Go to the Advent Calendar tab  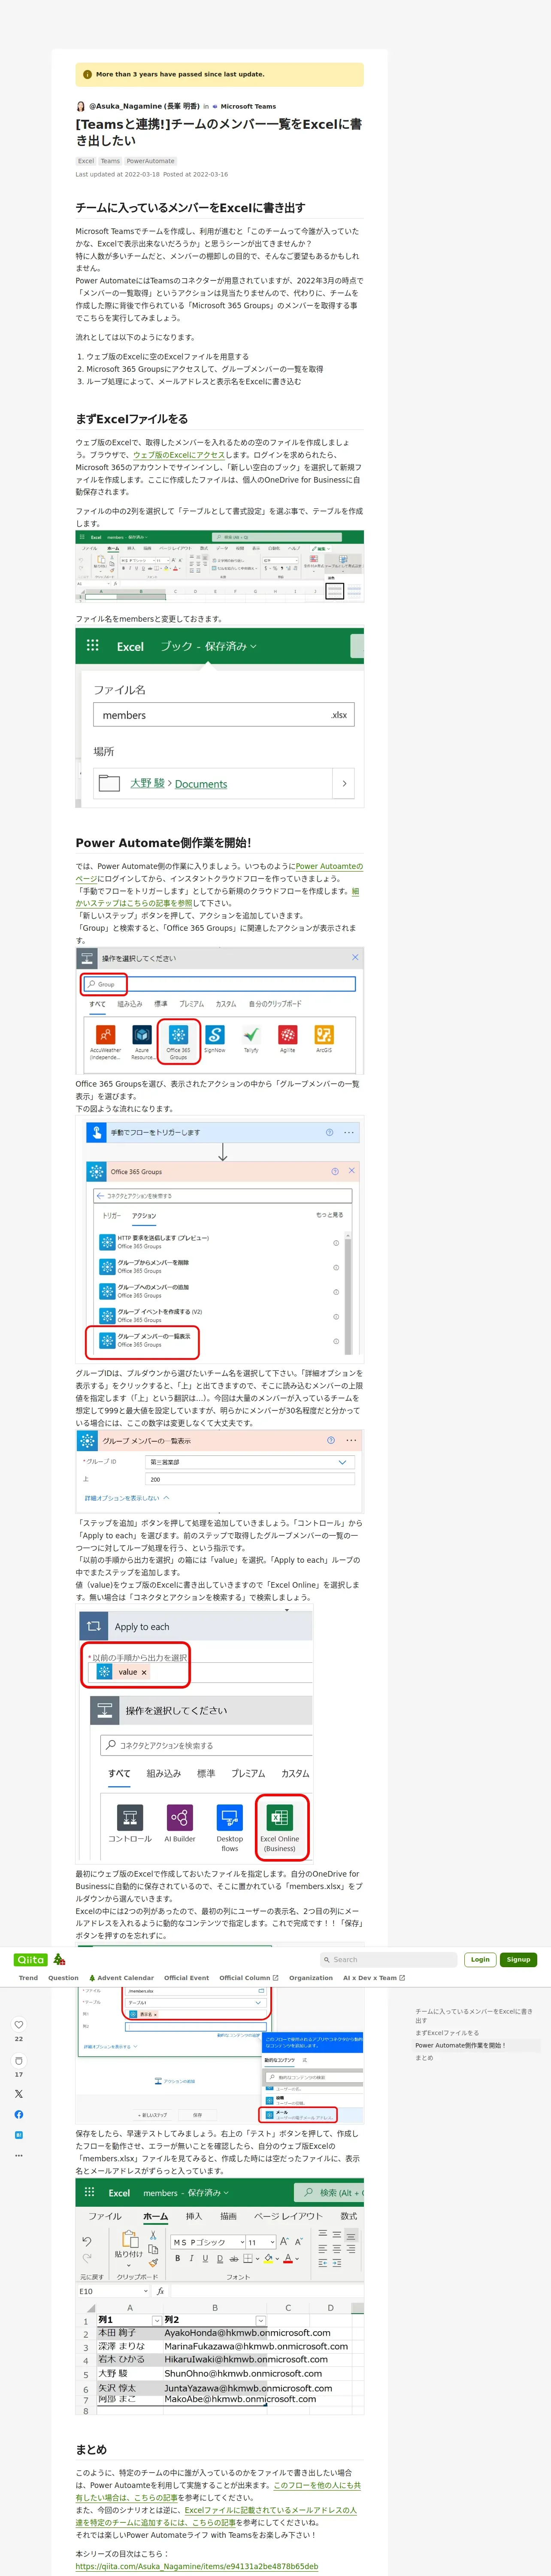coord(121,1977)
